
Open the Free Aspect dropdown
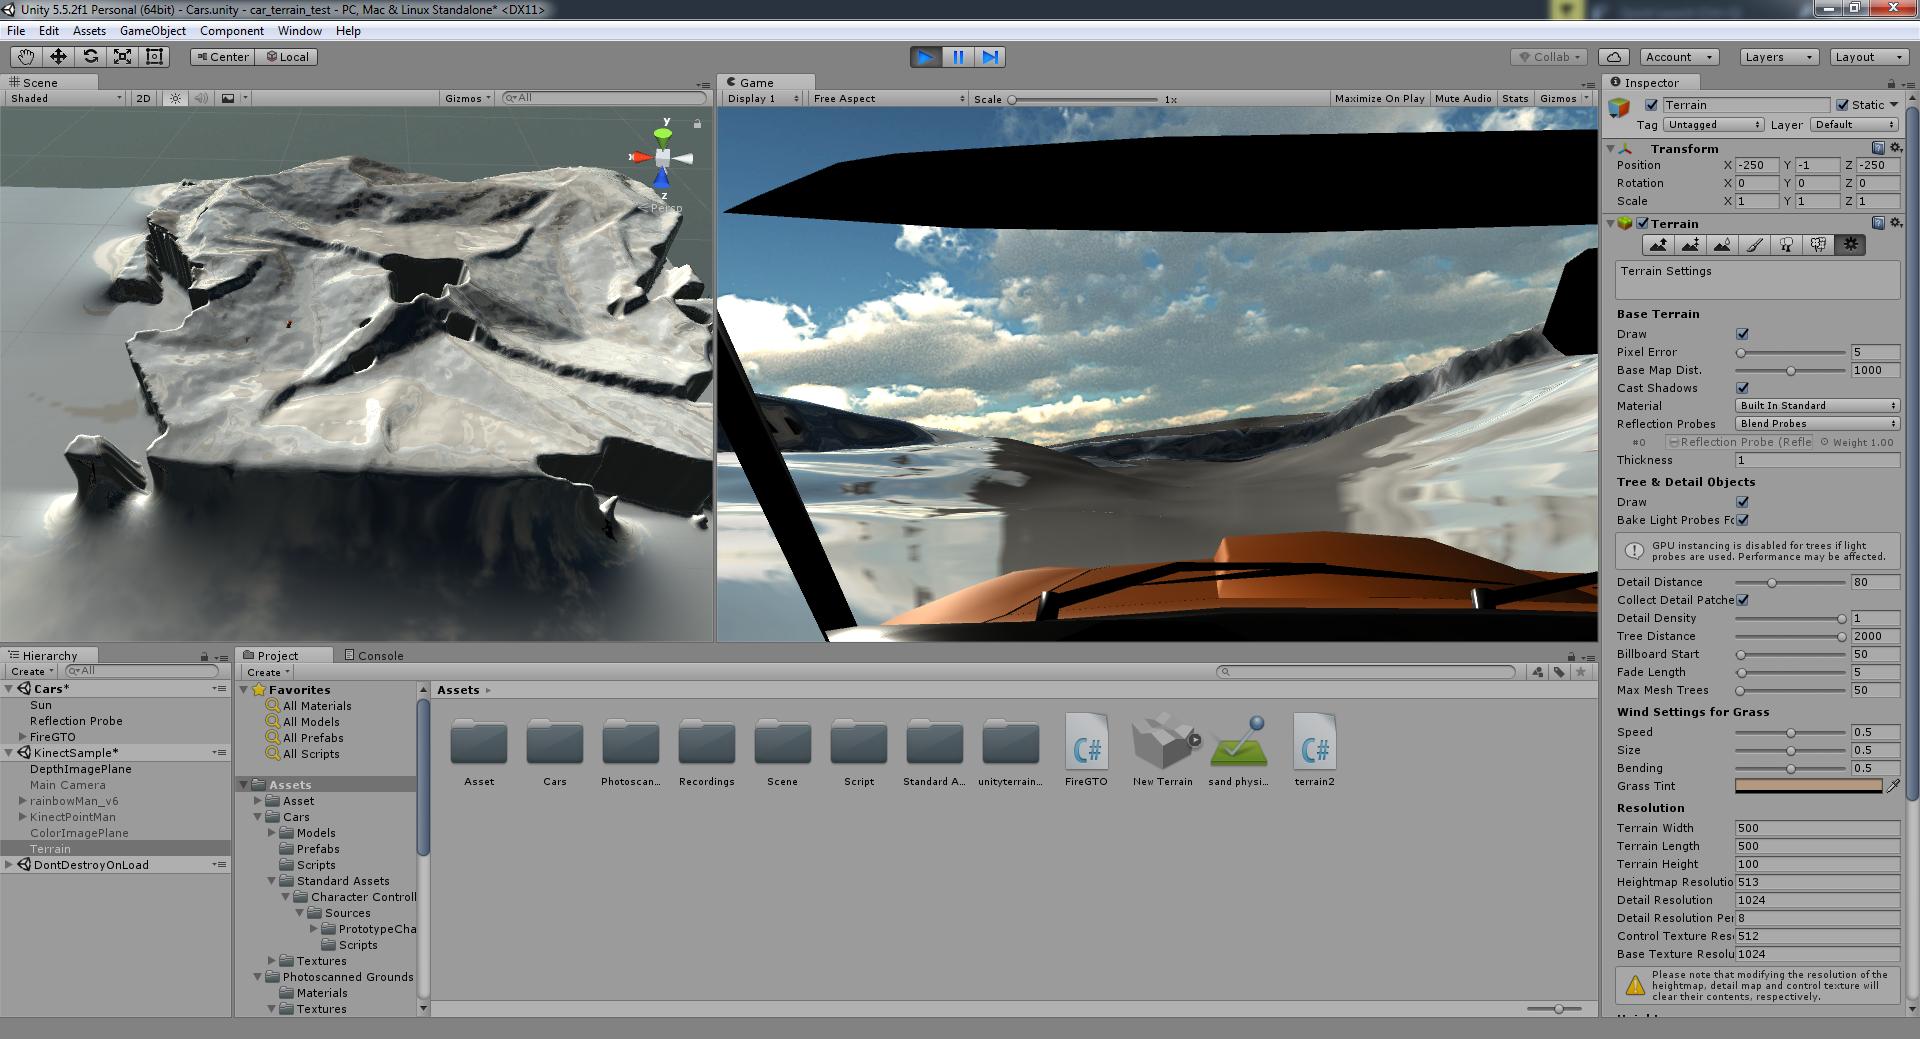[888, 98]
